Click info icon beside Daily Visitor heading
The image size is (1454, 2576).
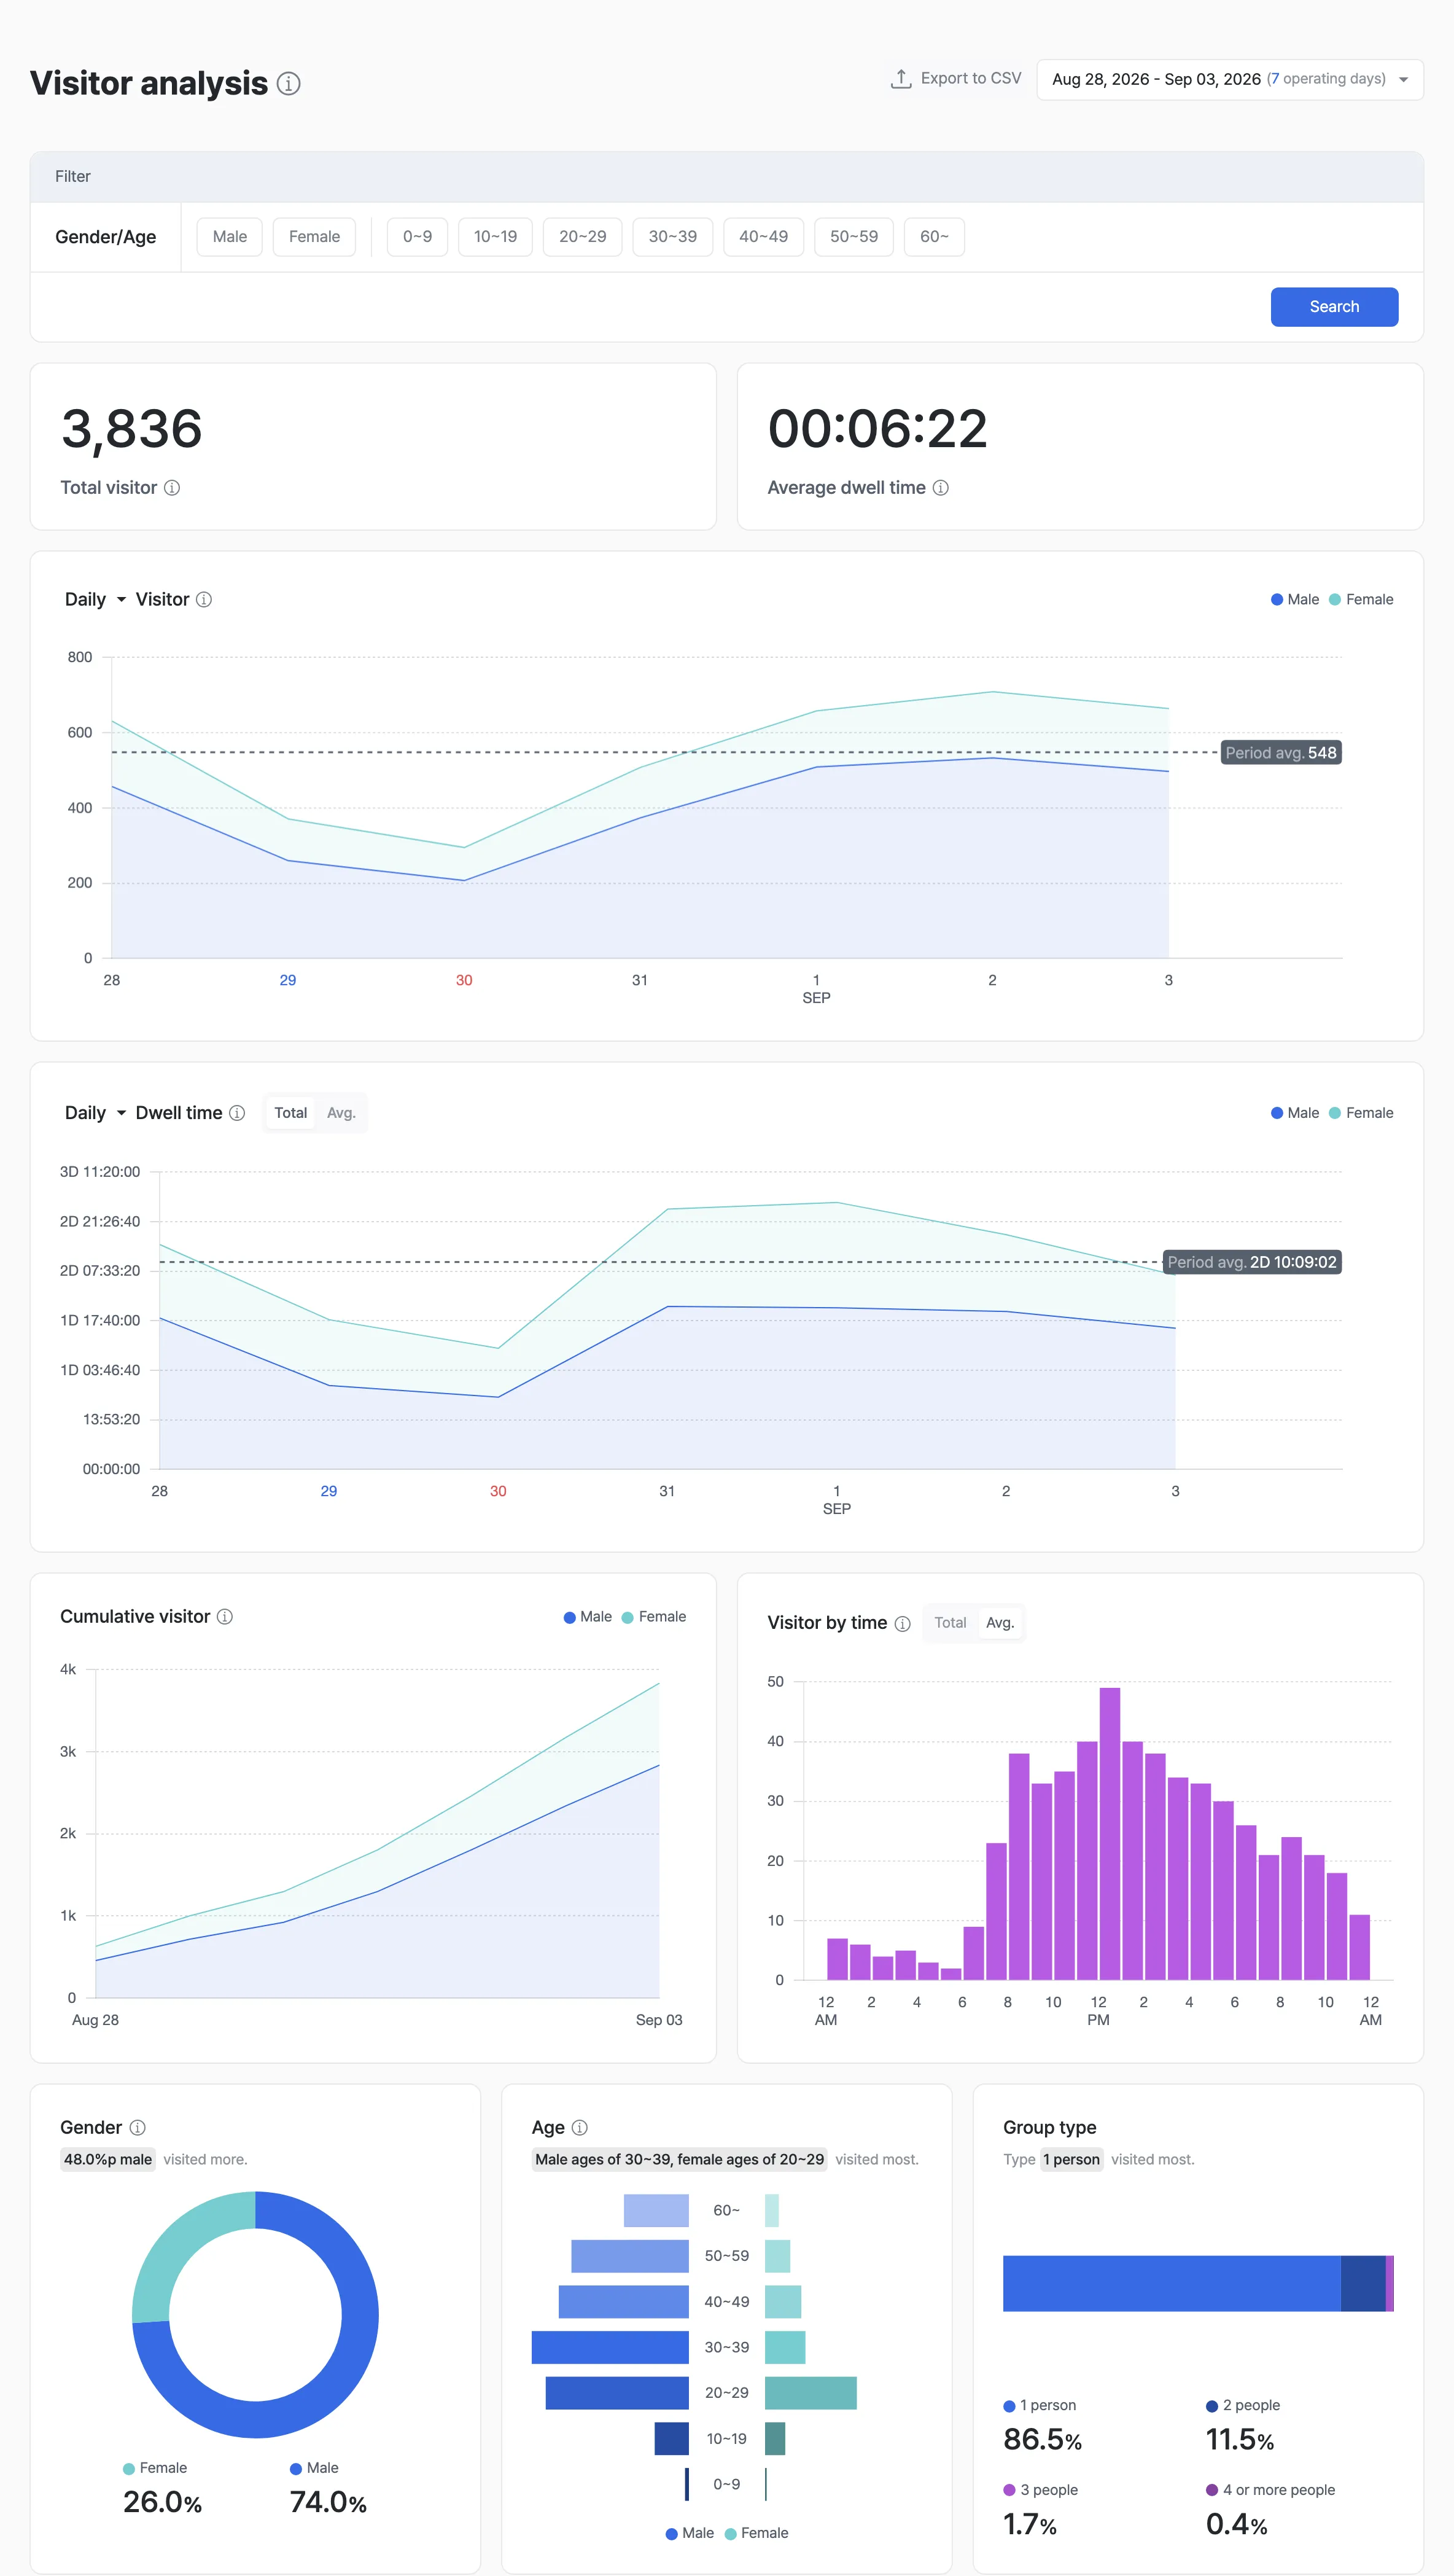click(204, 600)
